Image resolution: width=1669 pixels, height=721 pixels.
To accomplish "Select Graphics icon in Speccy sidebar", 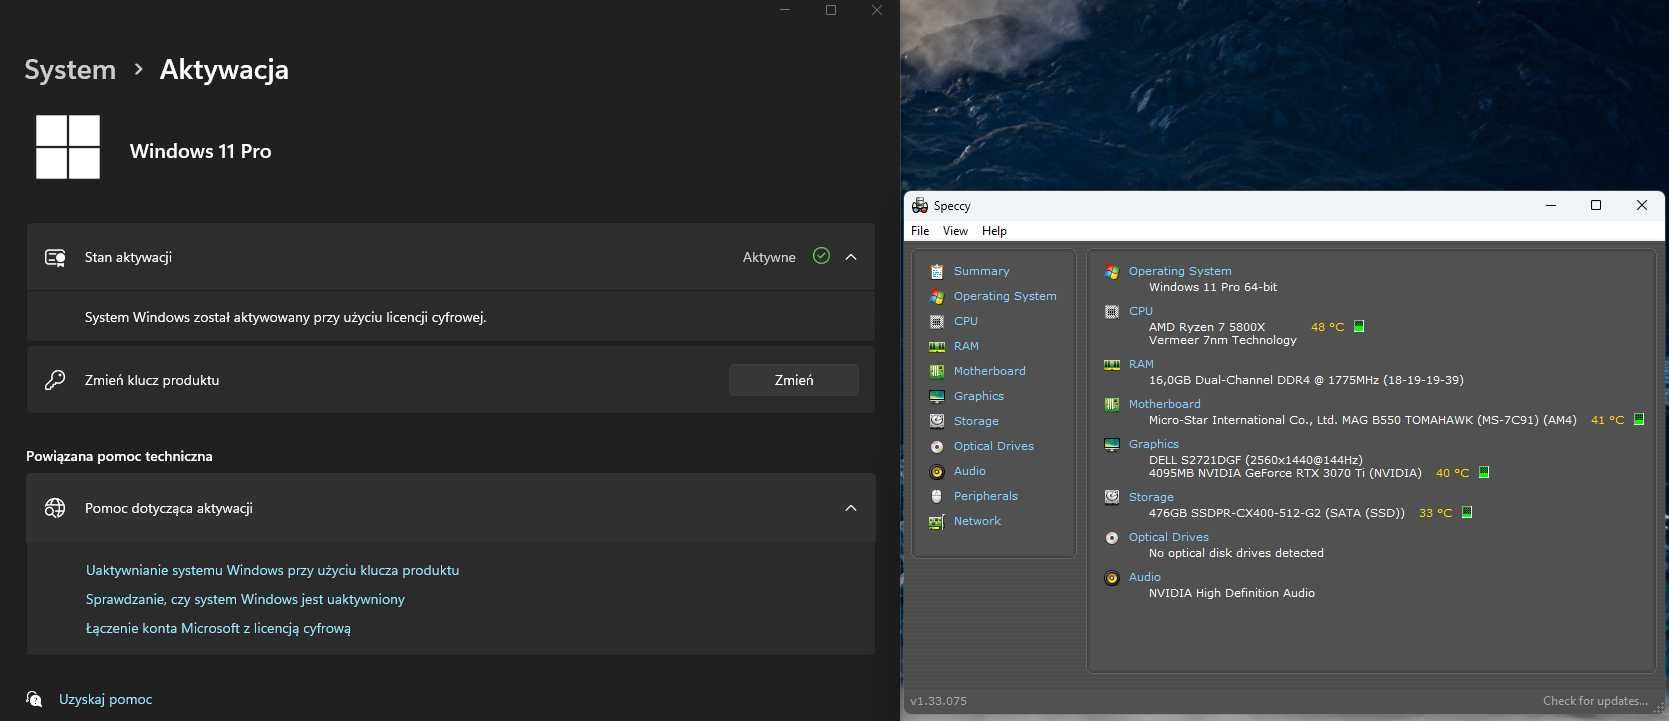I will (x=937, y=396).
